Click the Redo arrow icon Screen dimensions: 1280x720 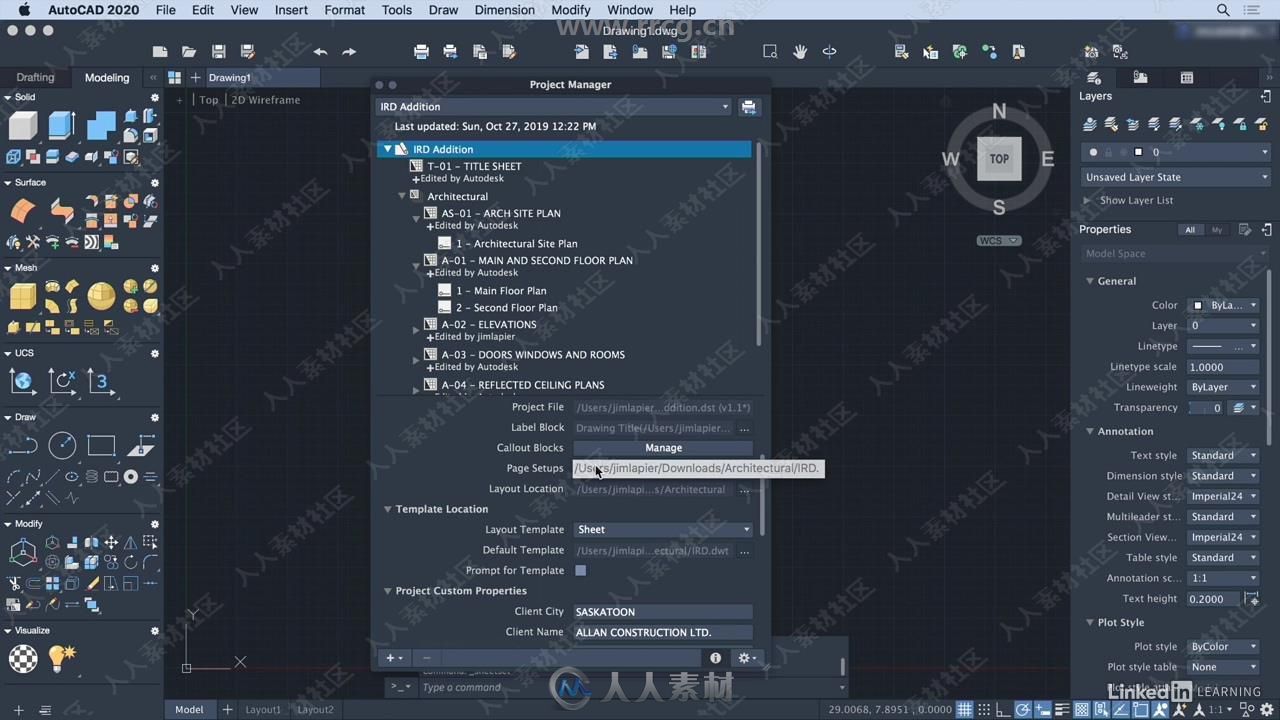(349, 52)
